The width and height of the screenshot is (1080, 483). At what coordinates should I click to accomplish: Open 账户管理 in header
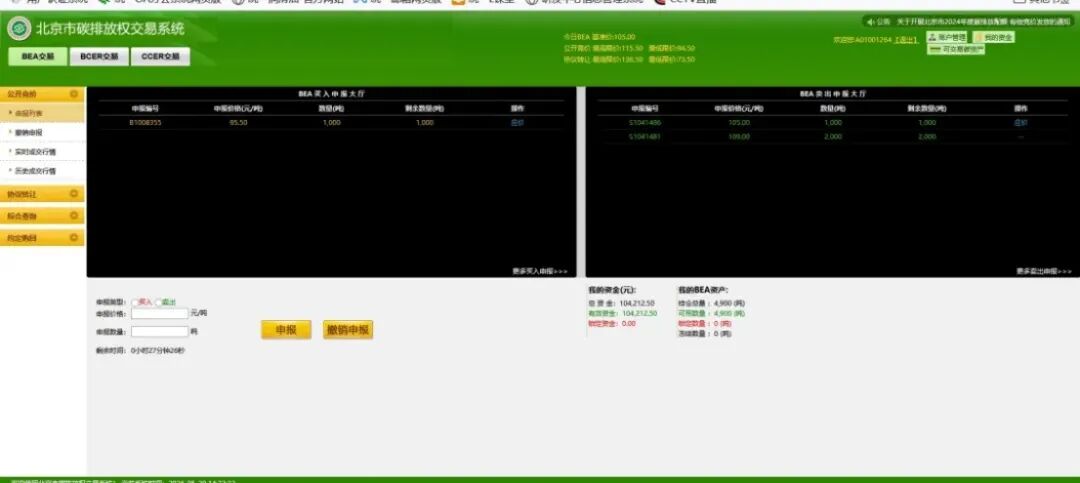coord(948,37)
